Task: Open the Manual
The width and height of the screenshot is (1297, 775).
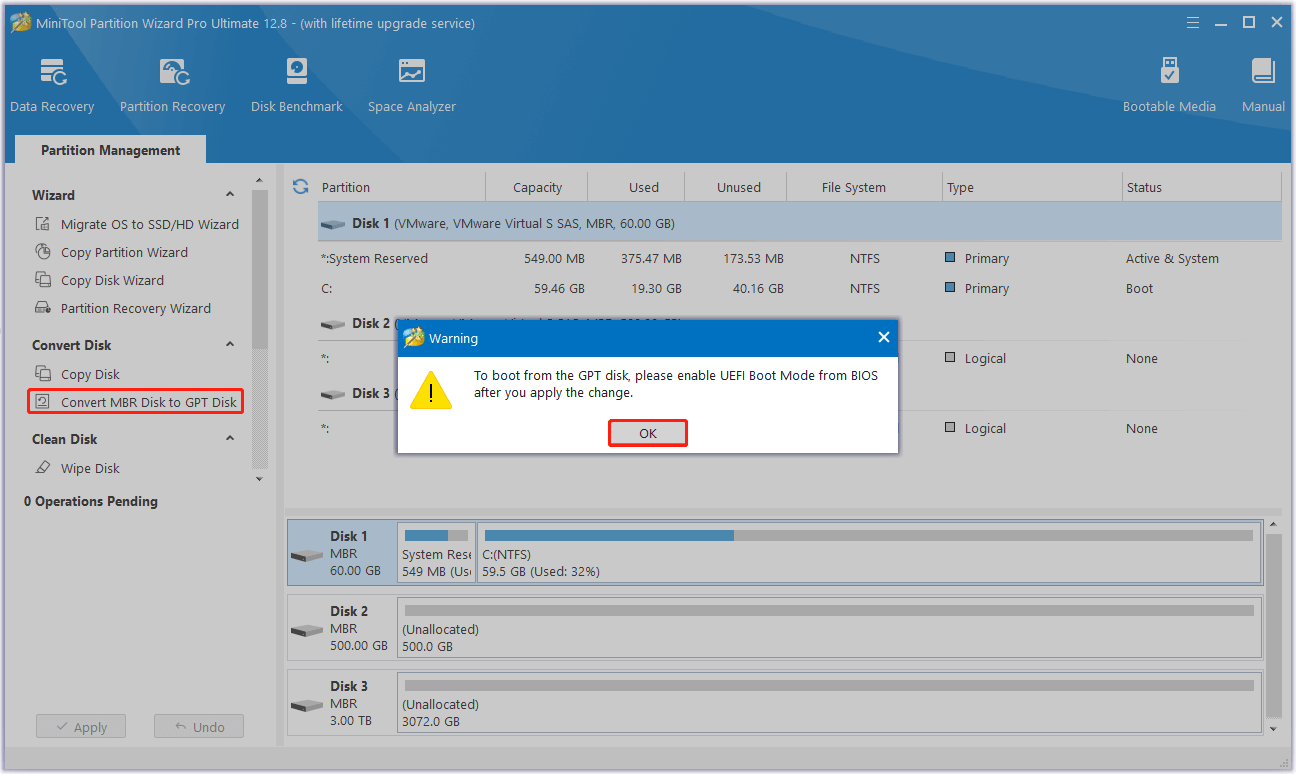Action: (1263, 86)
